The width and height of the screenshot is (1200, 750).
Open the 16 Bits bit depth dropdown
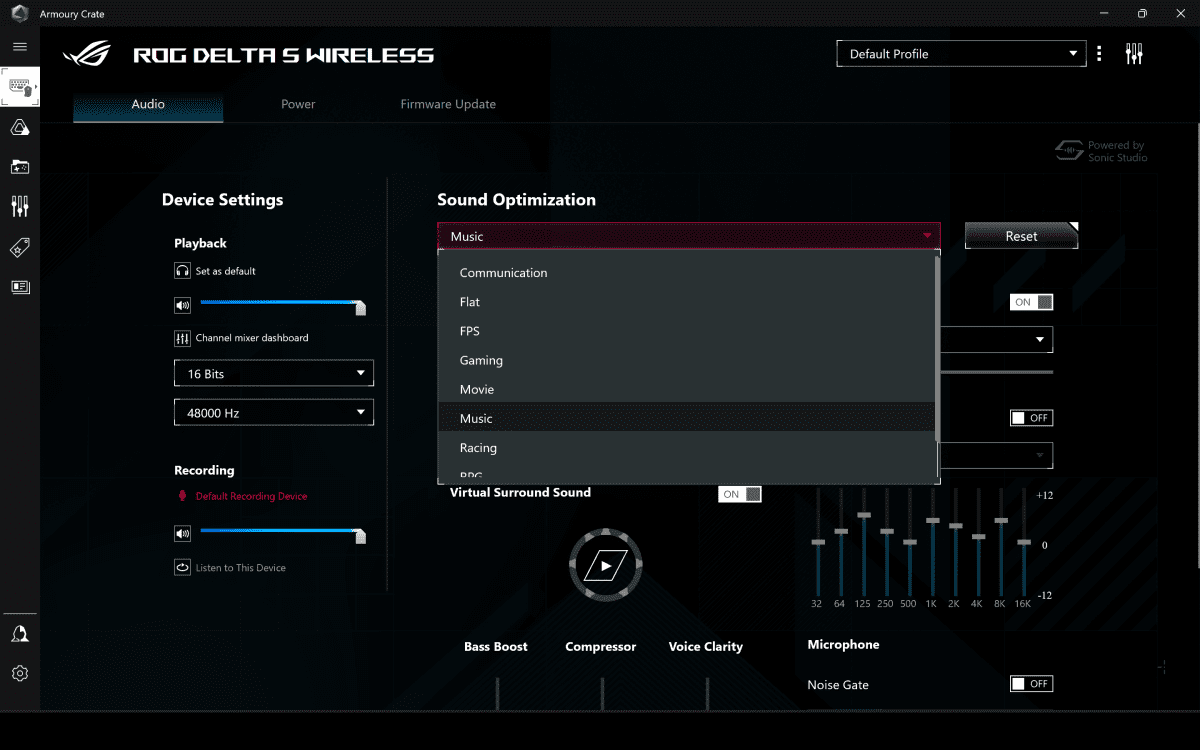coord(274,374)
